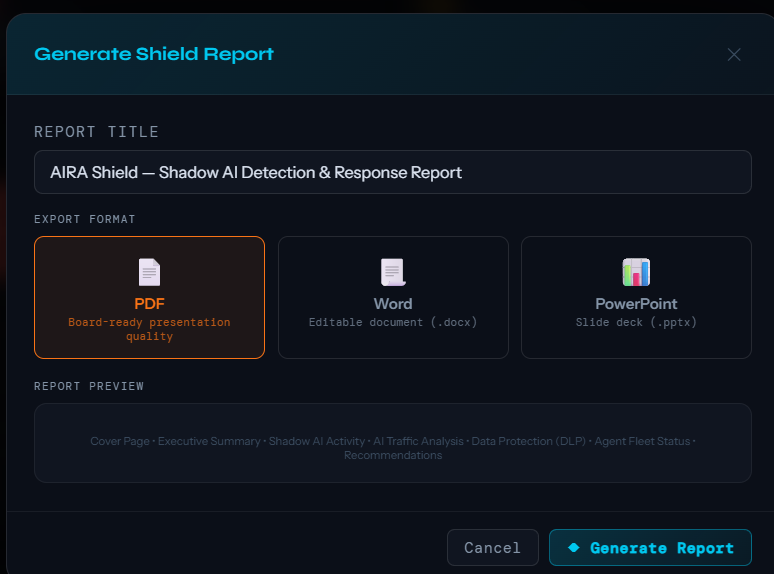Click 'Editable document (.docx)' text
Viewport: 774px width, 574px height.
point(393,322)
